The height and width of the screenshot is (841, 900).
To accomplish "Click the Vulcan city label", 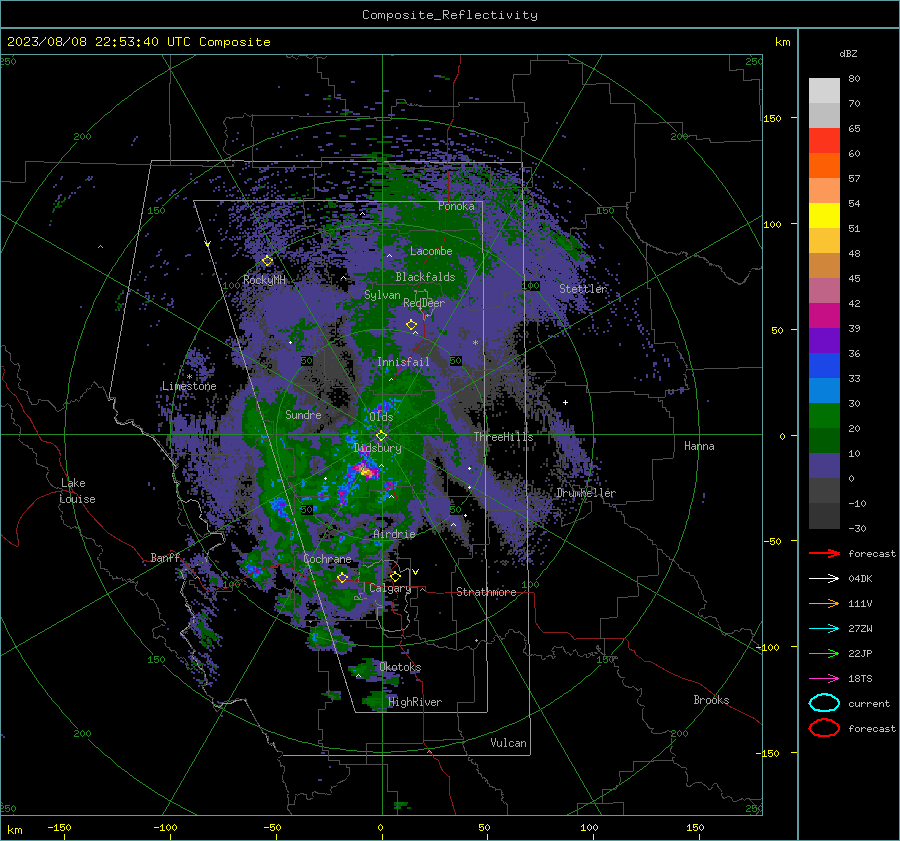I will coord(508,743).
